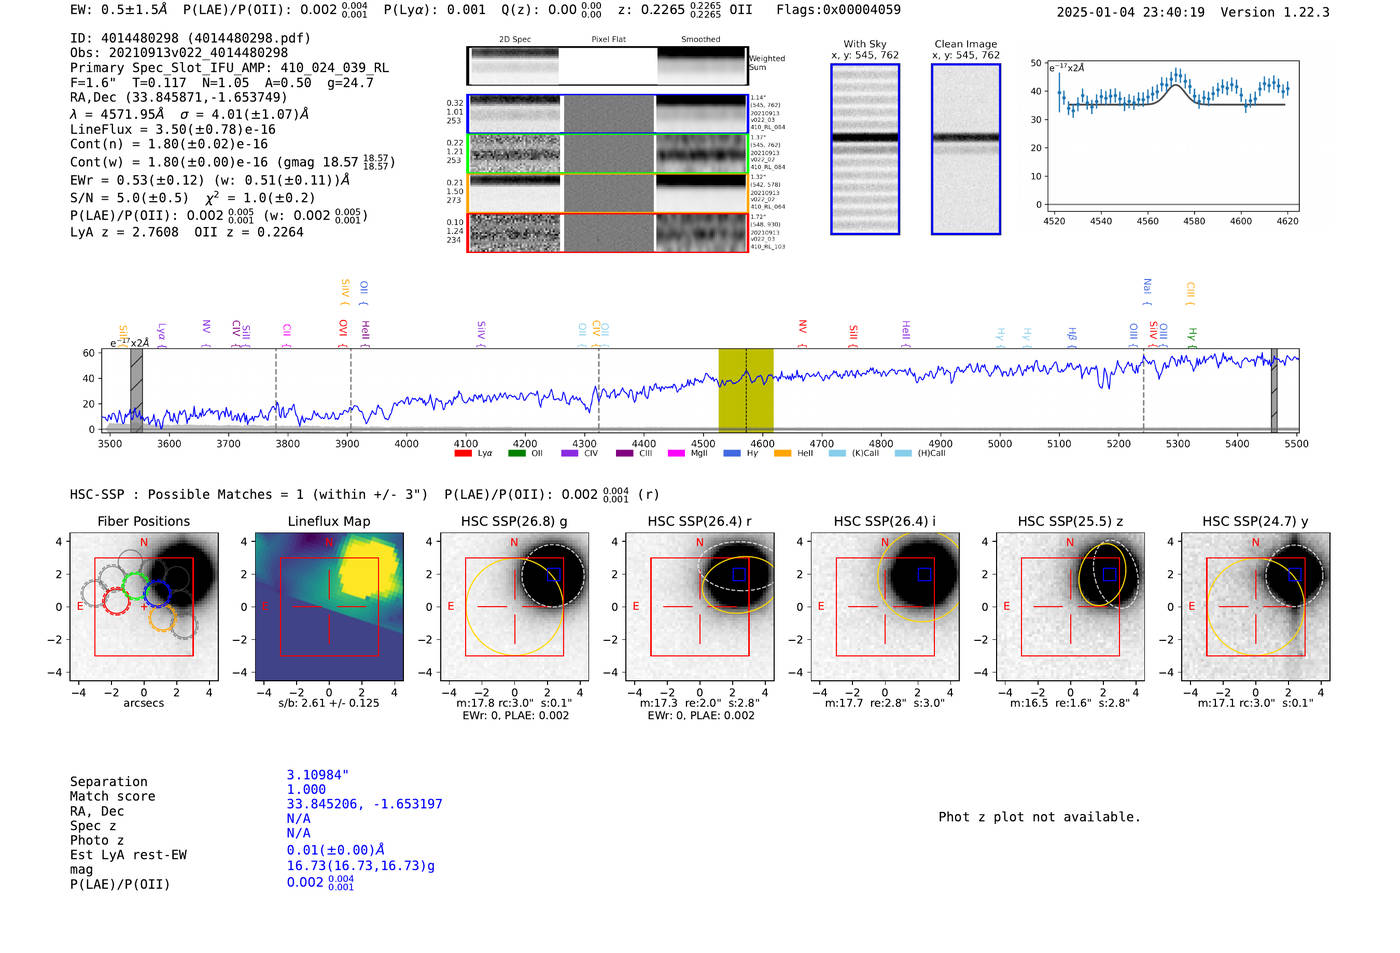Screen dimensions: 1400x953
Task: Open the HSC SSP(24.7) y image
Action: pyautogui.click(x=1255, y=607)
